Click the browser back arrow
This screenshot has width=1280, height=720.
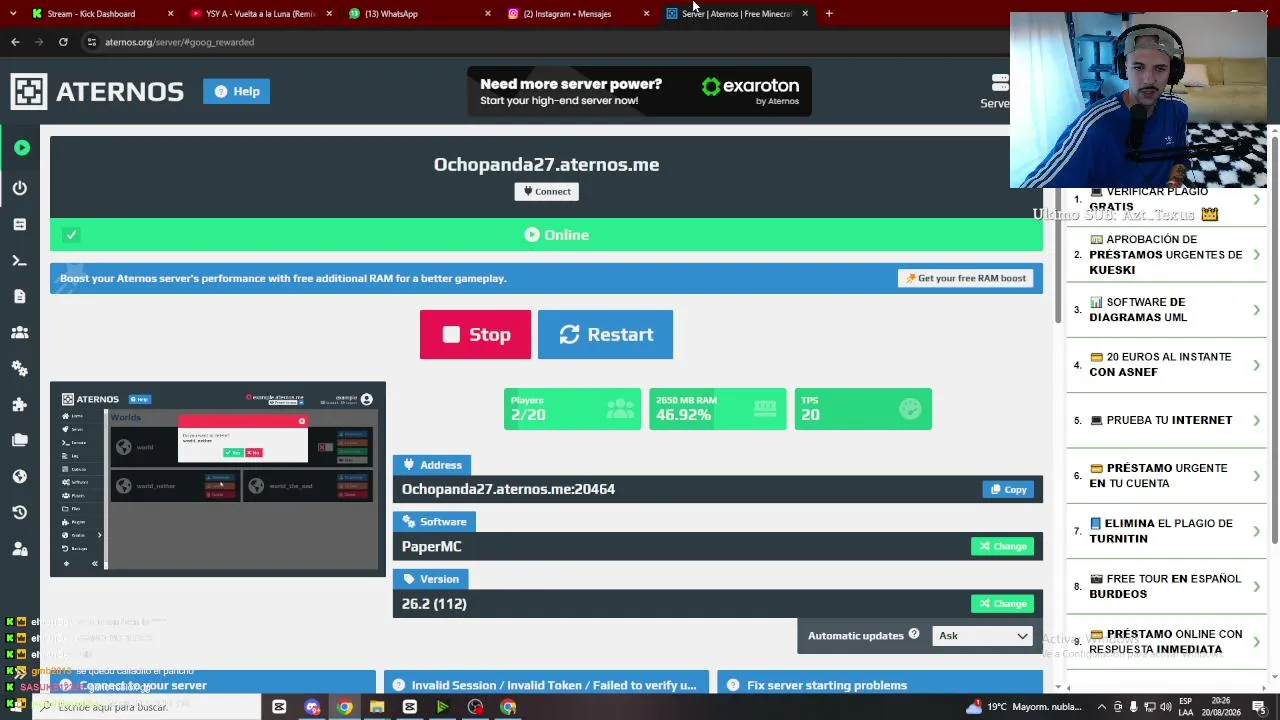point(15,42)
